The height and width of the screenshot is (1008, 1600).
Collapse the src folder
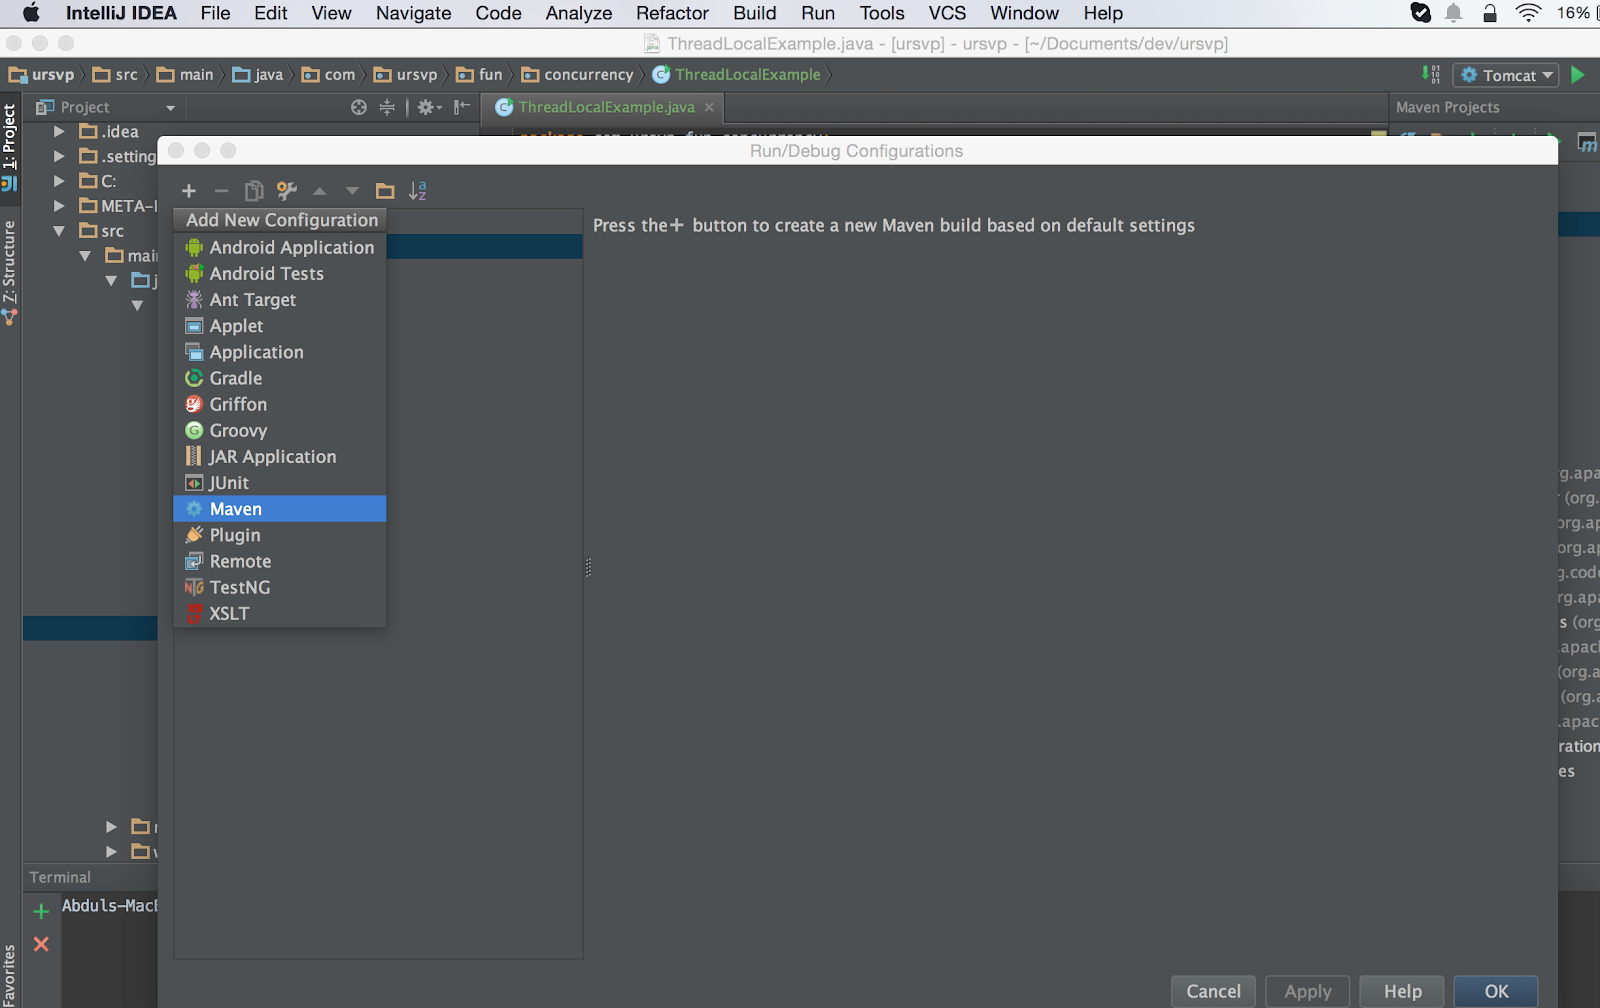pos(59,231)
